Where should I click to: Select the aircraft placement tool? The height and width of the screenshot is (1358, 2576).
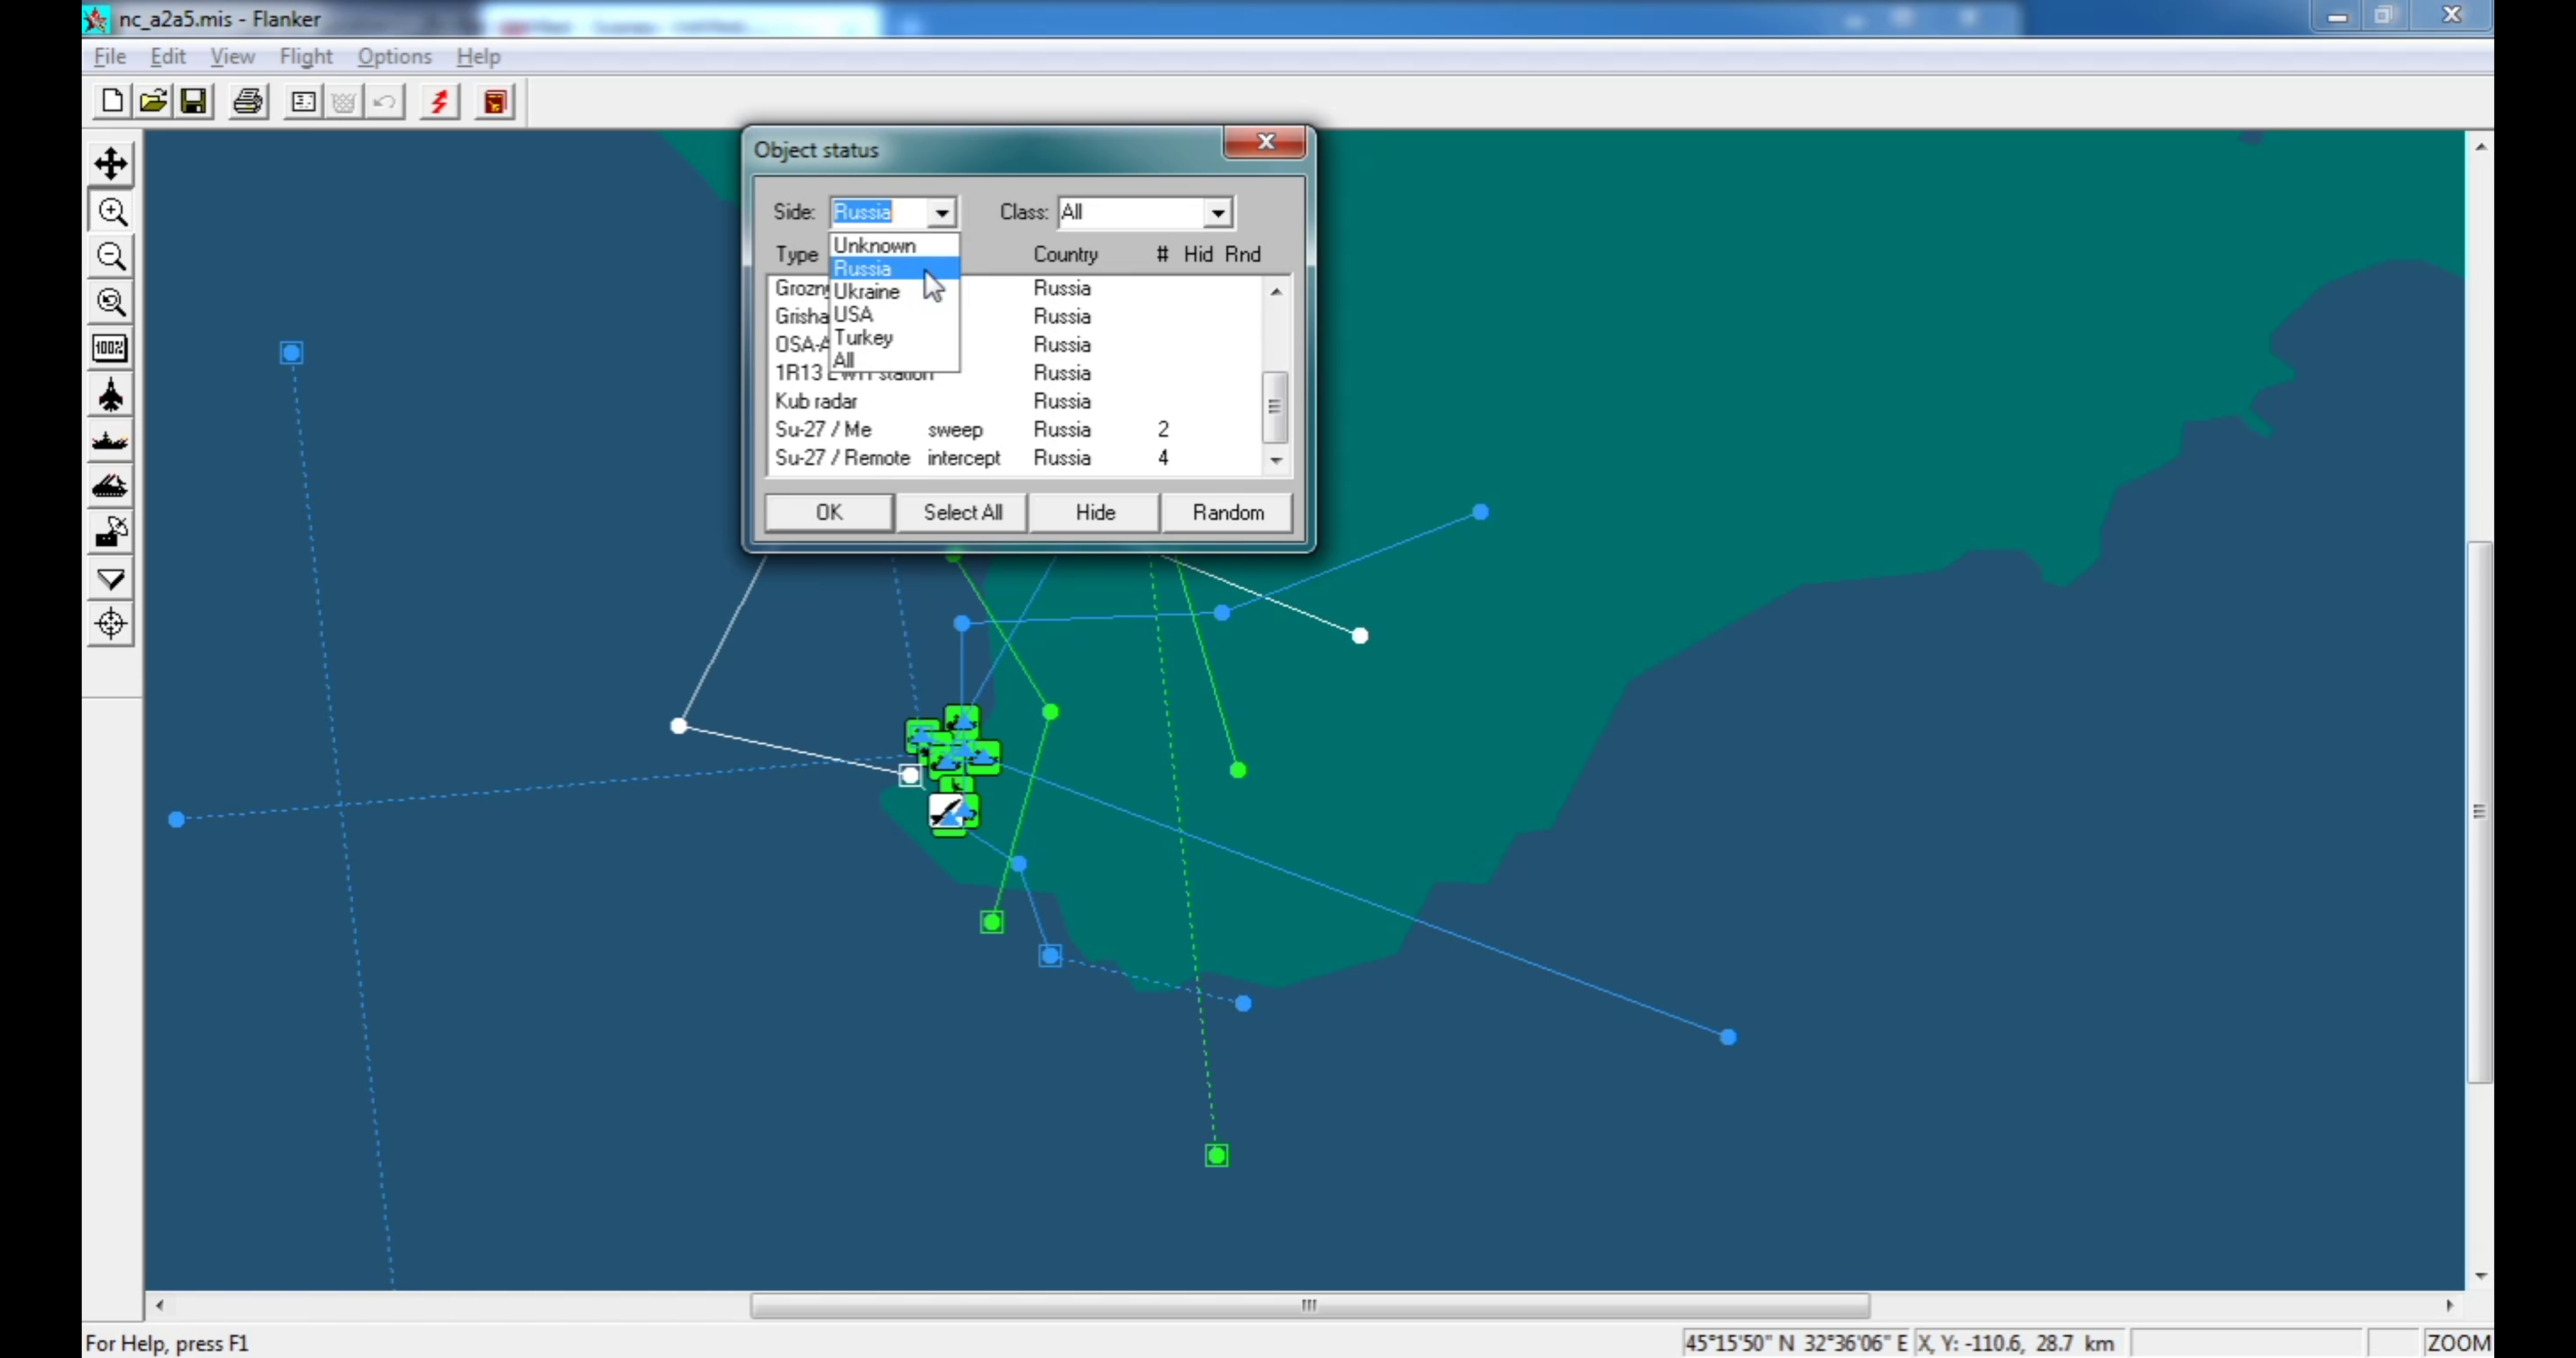pyautogui.click(x=110, y=396)
